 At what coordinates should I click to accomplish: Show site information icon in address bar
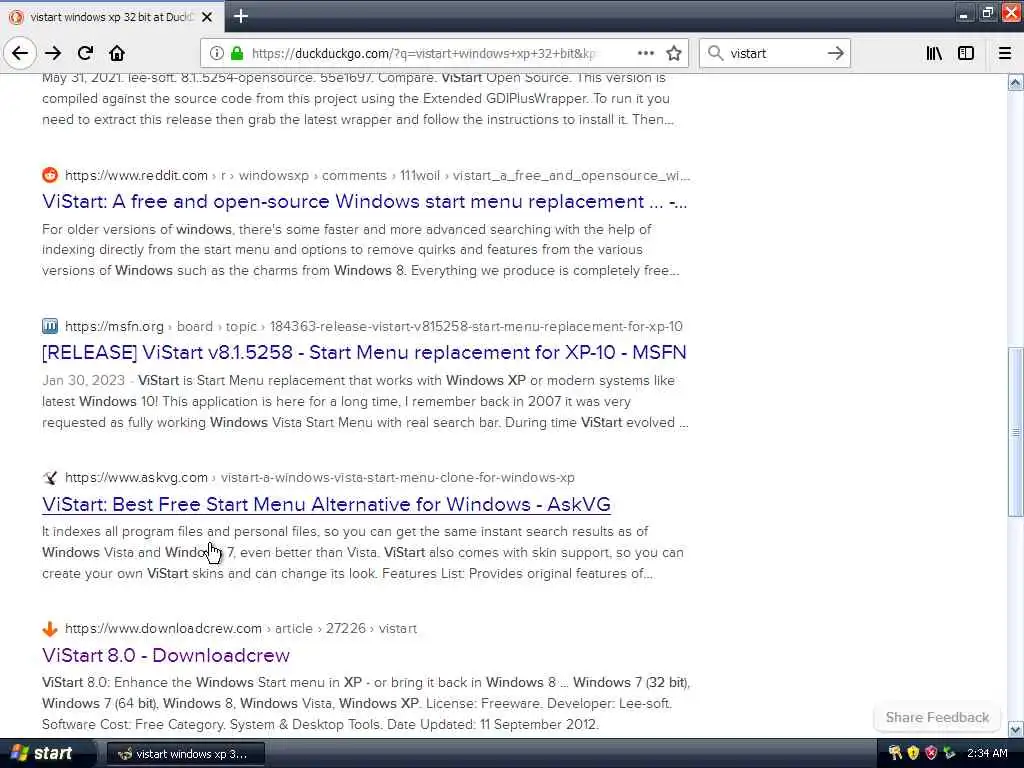(217, 53)
